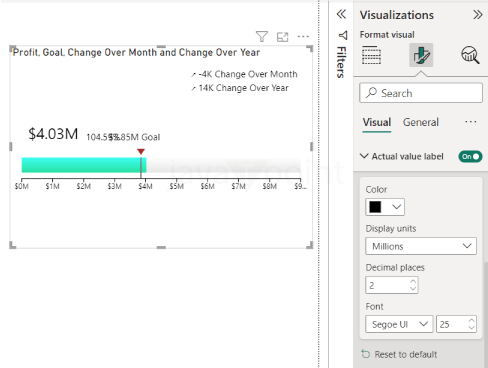
Task: Open More options ellipsis on the visual
Action: 303,36
